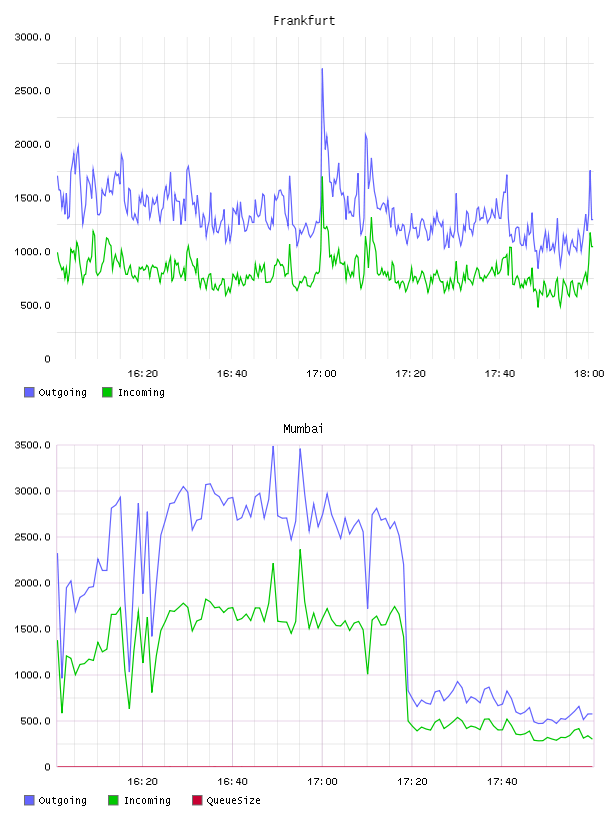
Task: Click the 16:20 time label on Mumbai chart
Action: 143,781
